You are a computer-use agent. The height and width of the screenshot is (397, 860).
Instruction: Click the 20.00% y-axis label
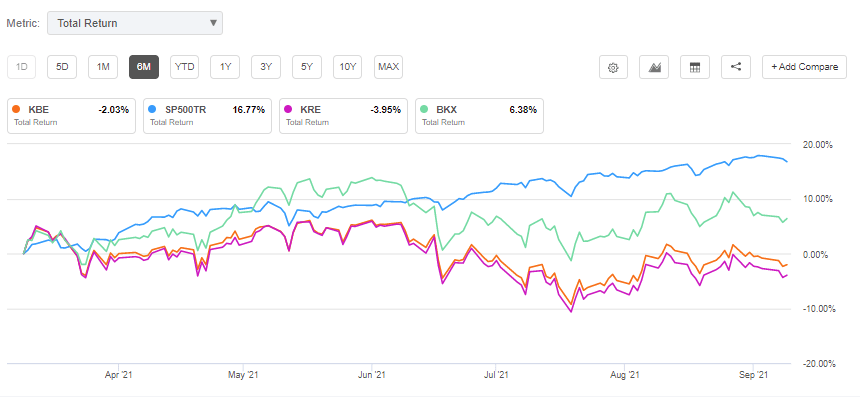pyautogui.click(x=819, y=145)
